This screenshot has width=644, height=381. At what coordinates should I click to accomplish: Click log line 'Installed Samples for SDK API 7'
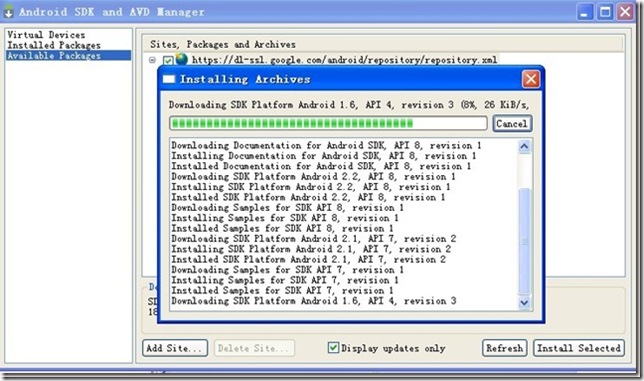click(x=282, y=290)
